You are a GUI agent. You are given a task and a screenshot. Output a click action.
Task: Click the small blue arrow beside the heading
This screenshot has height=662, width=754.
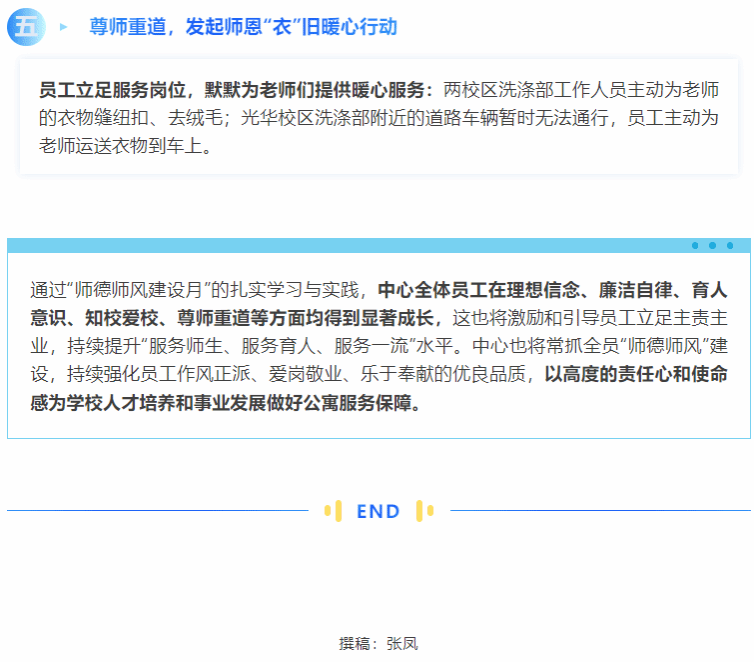[x=63, y=27]
